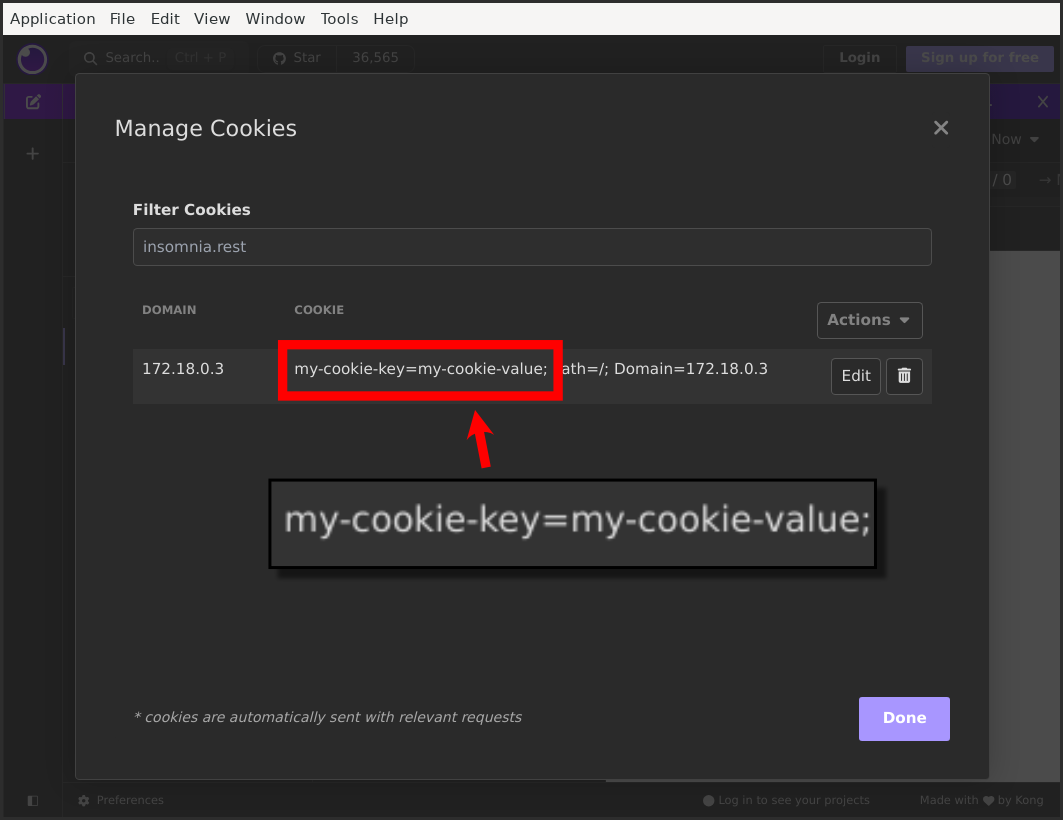Click the Made with heart by Kong text
1063x820 pixels.
(x=981, y=800)
